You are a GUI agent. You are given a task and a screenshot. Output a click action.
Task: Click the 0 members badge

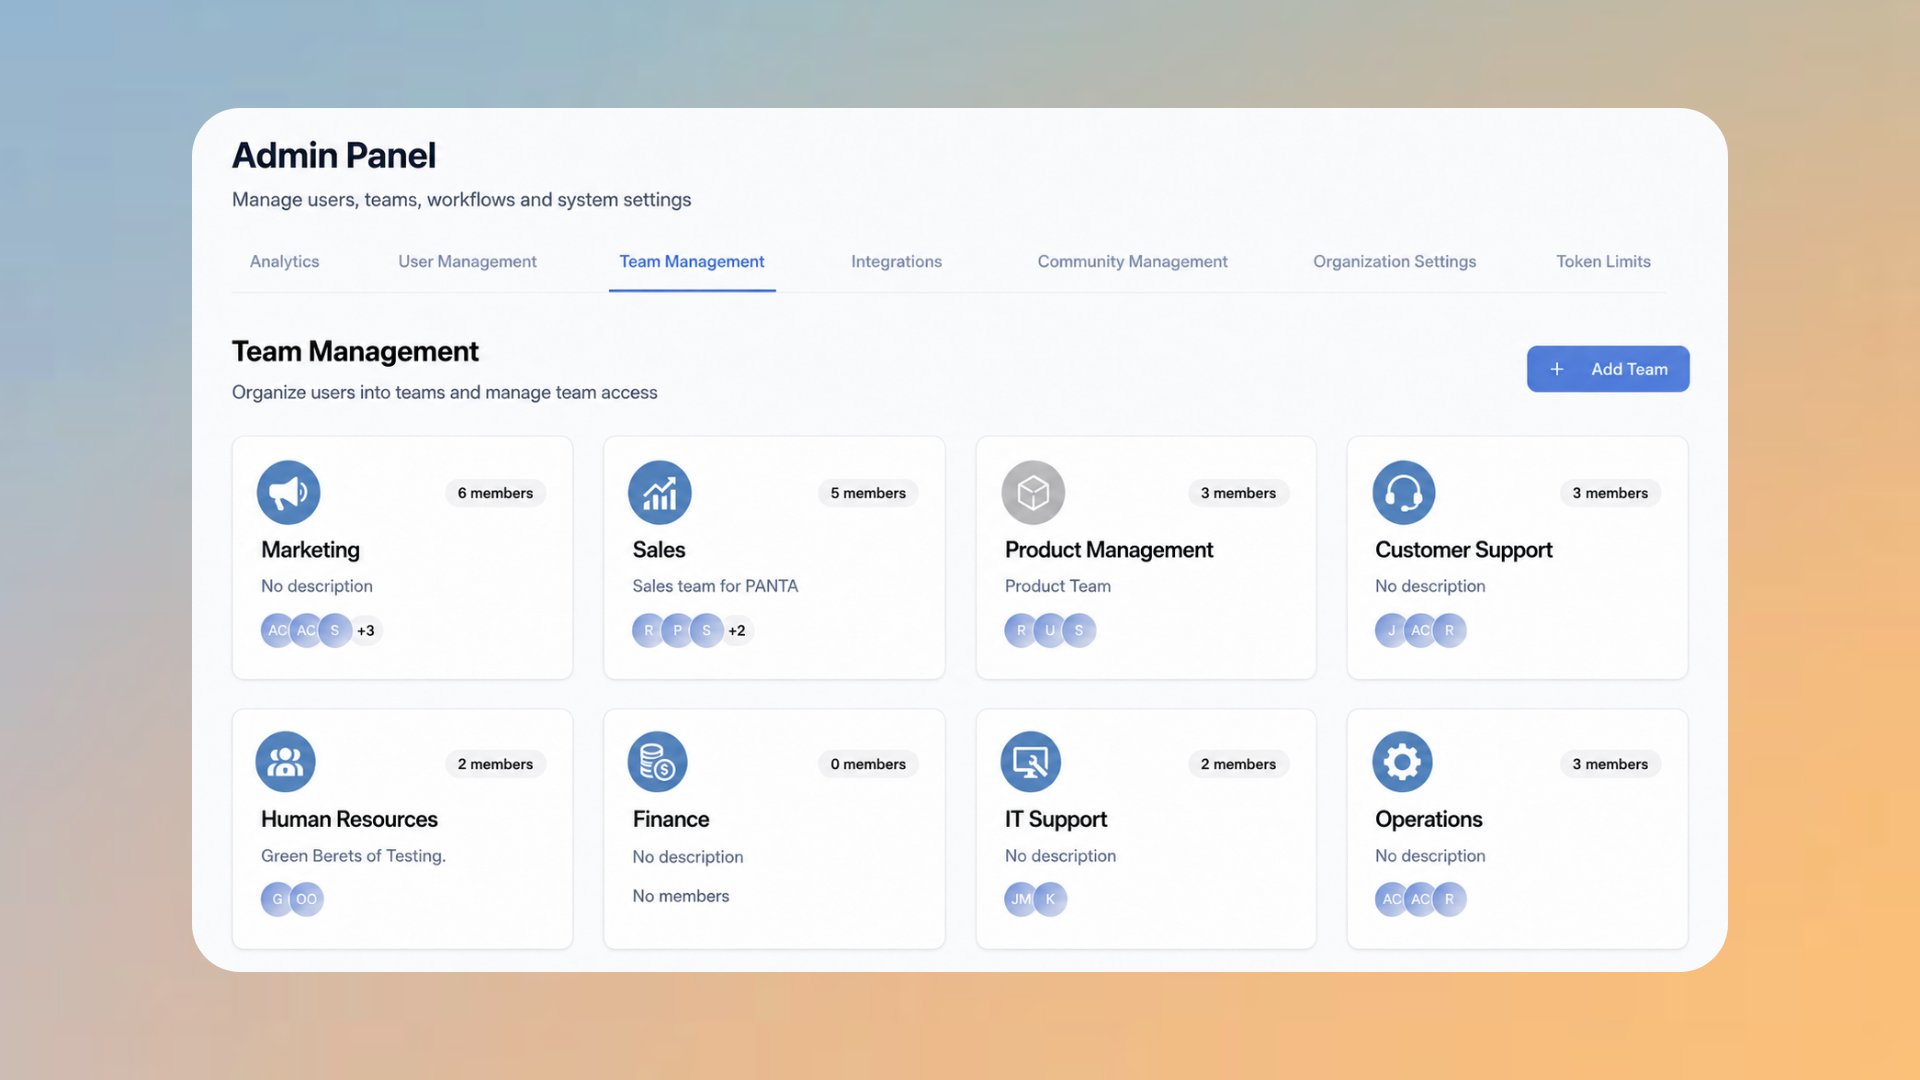868,764
